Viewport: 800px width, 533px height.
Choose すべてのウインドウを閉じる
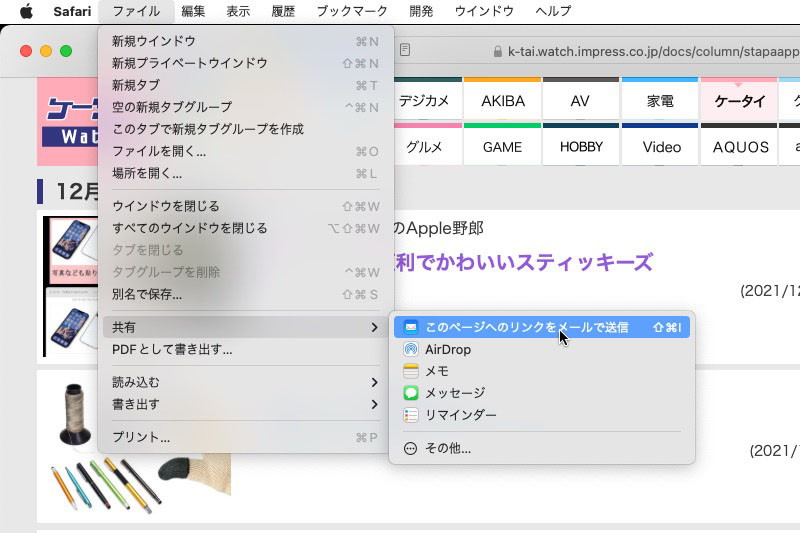pyautogui.click(x=245, y=228)
